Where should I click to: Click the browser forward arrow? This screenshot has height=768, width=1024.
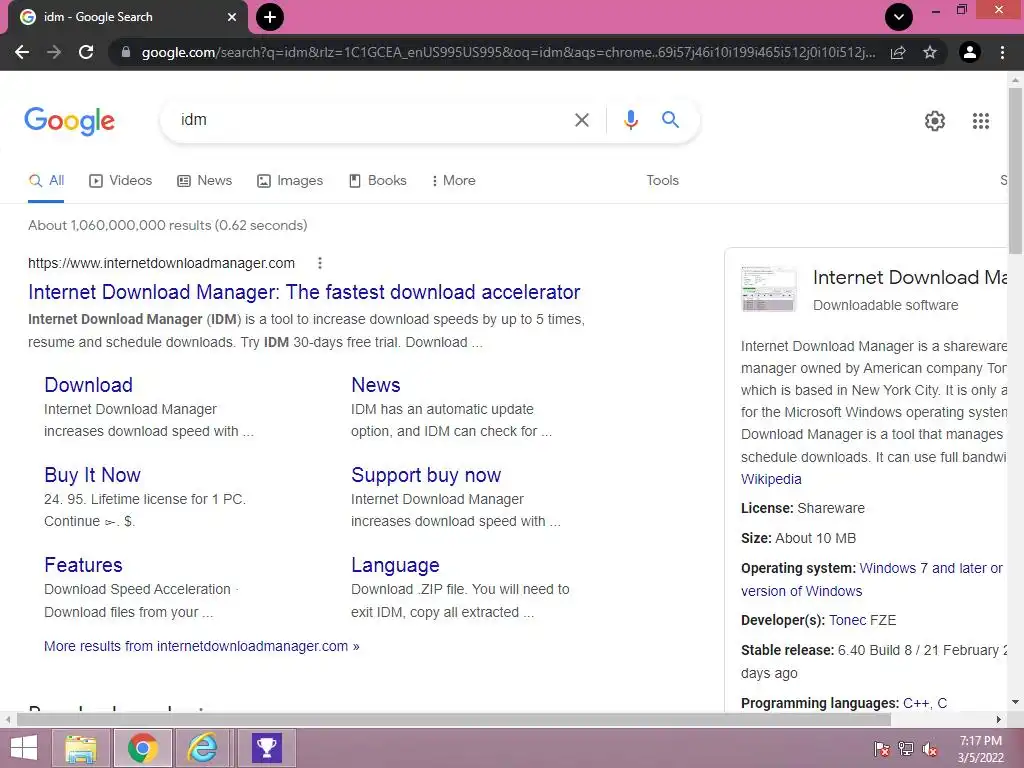(54, 52)
